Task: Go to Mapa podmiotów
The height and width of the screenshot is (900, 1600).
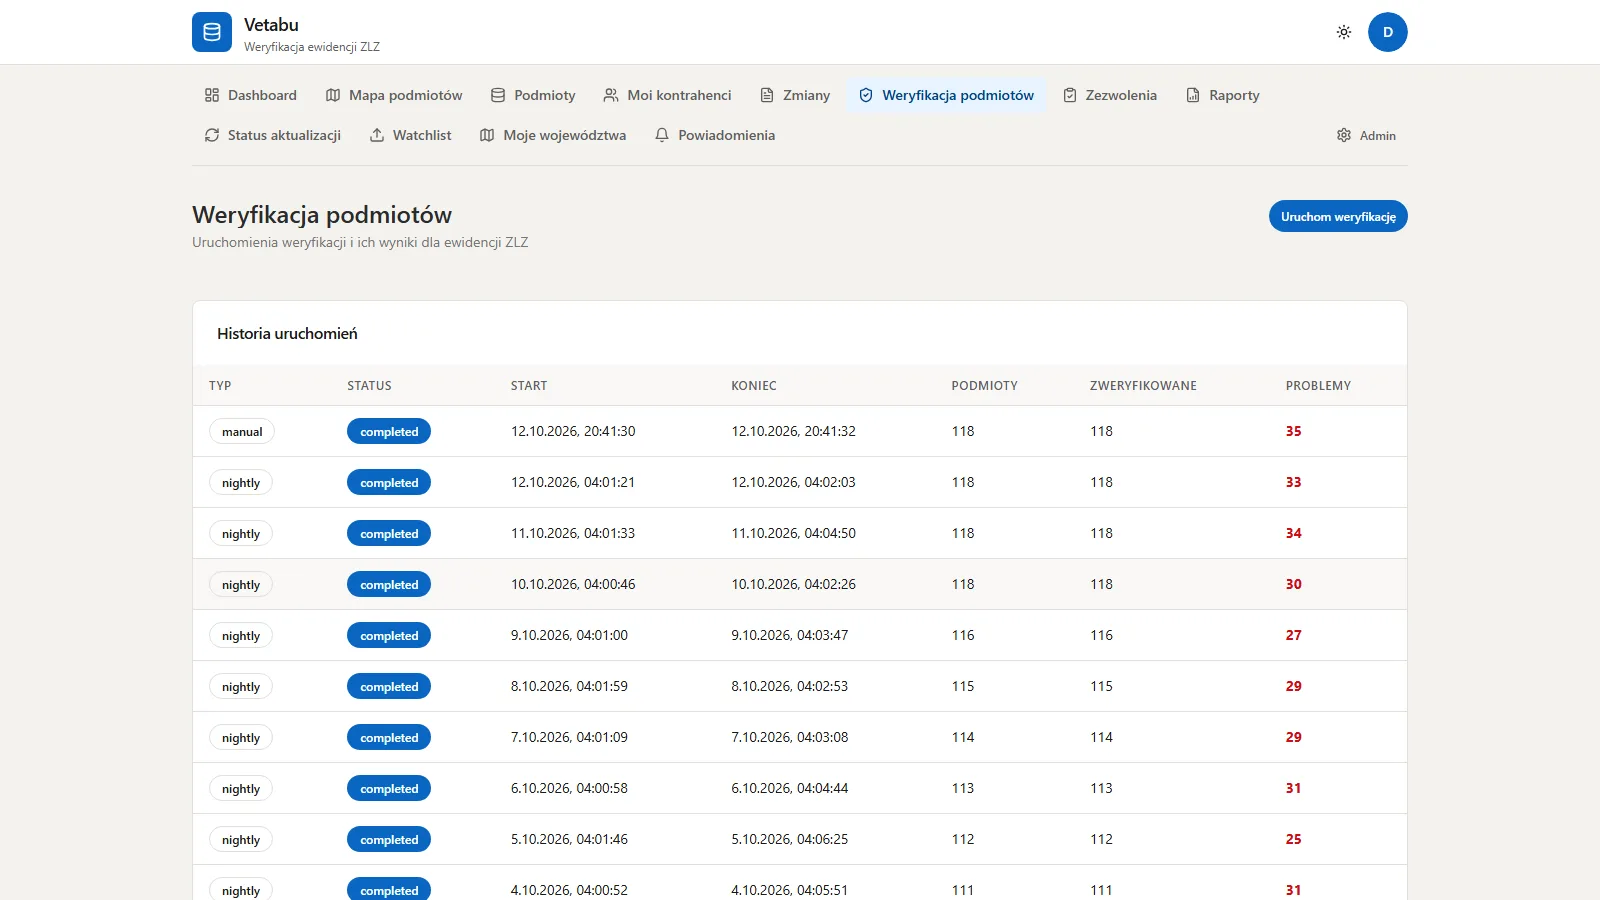Action: point(394,95)
